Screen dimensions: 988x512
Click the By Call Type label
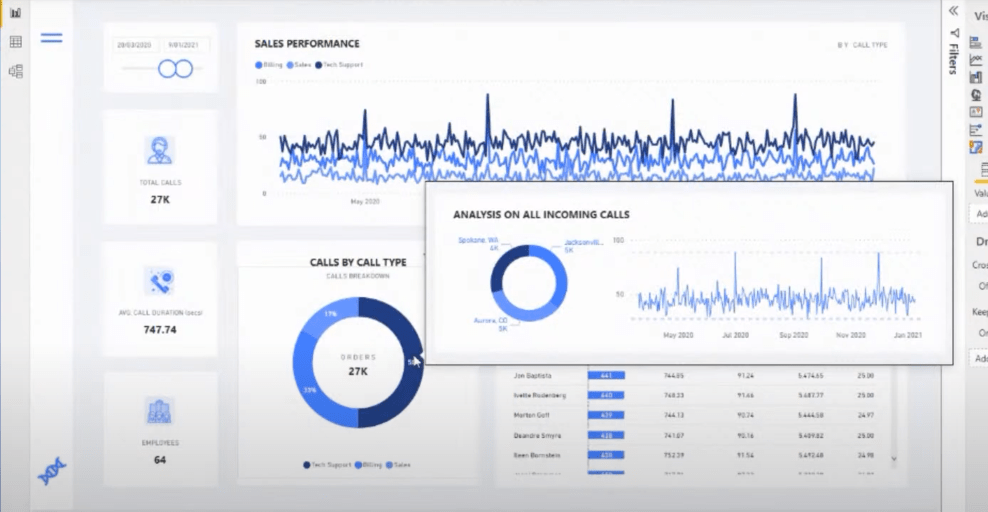(x=862, y=45)
